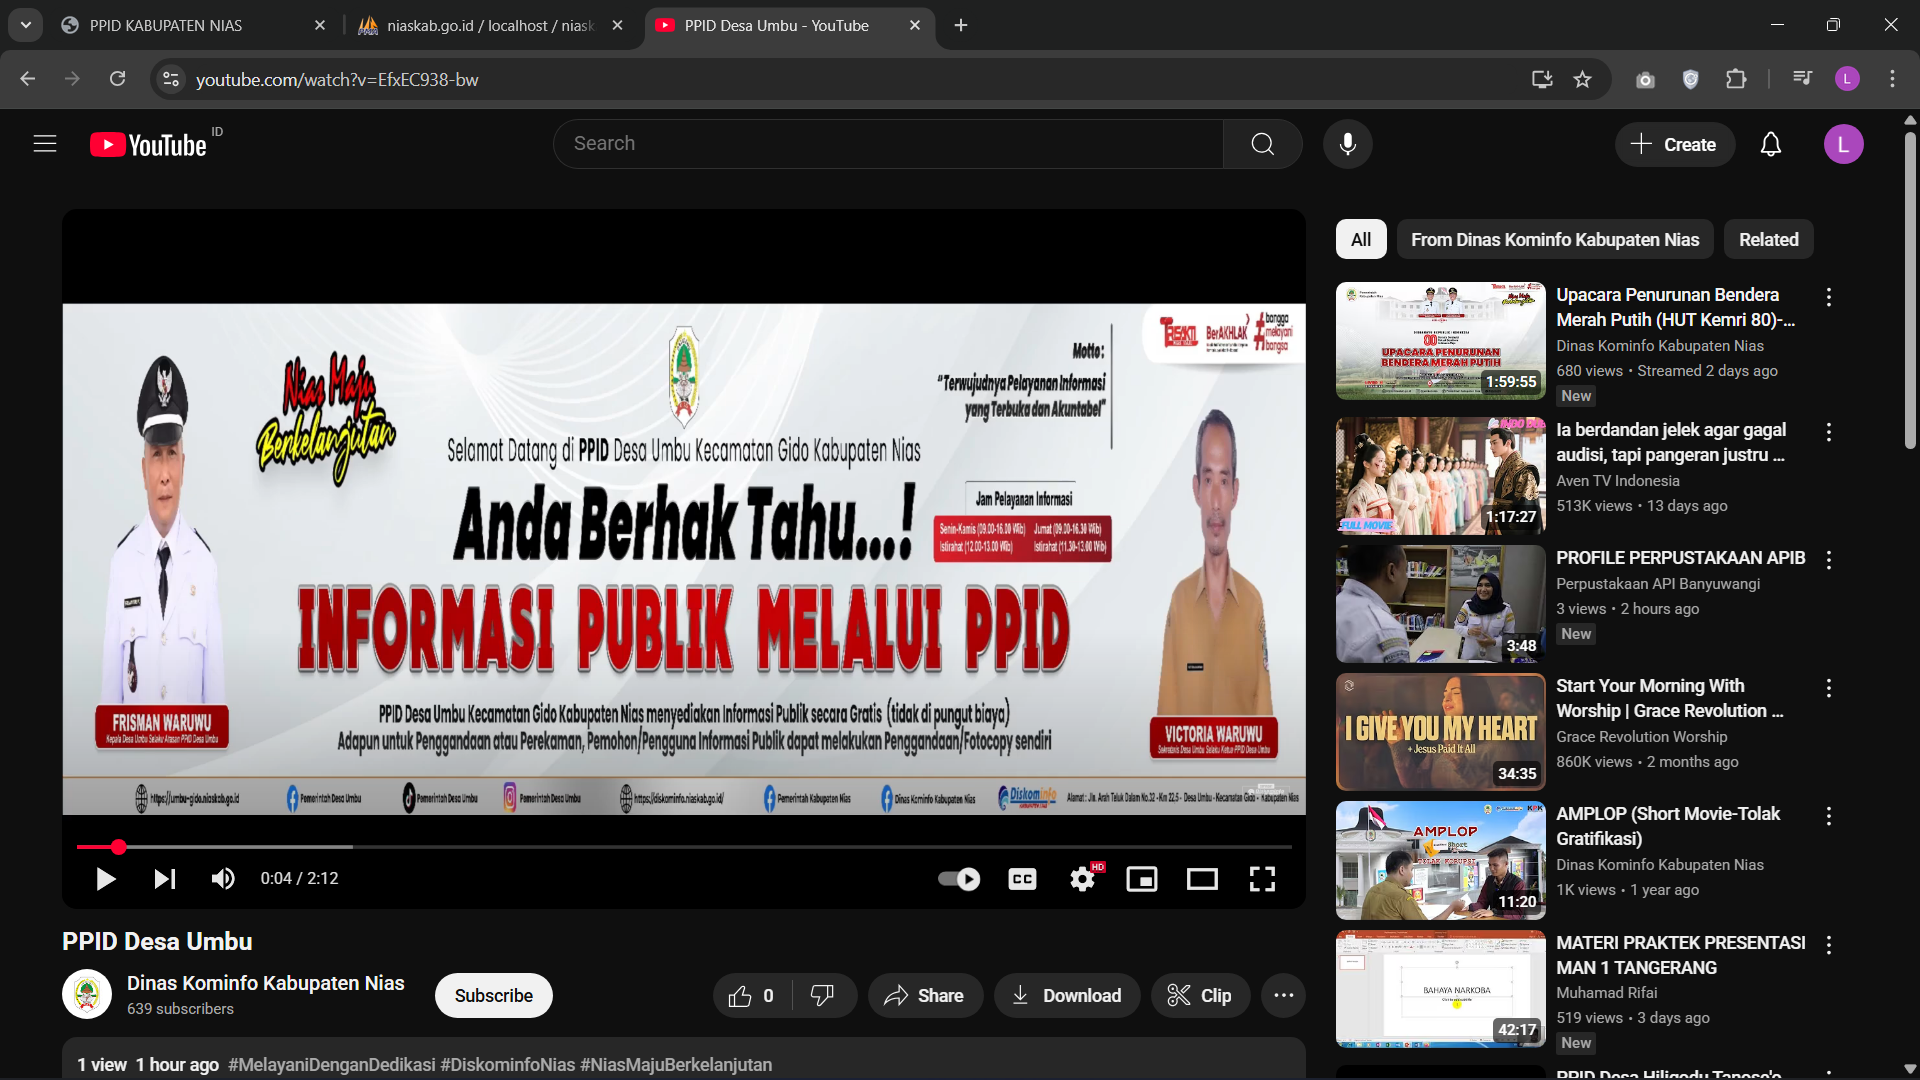Open notifications bell

pos(1770,145)
